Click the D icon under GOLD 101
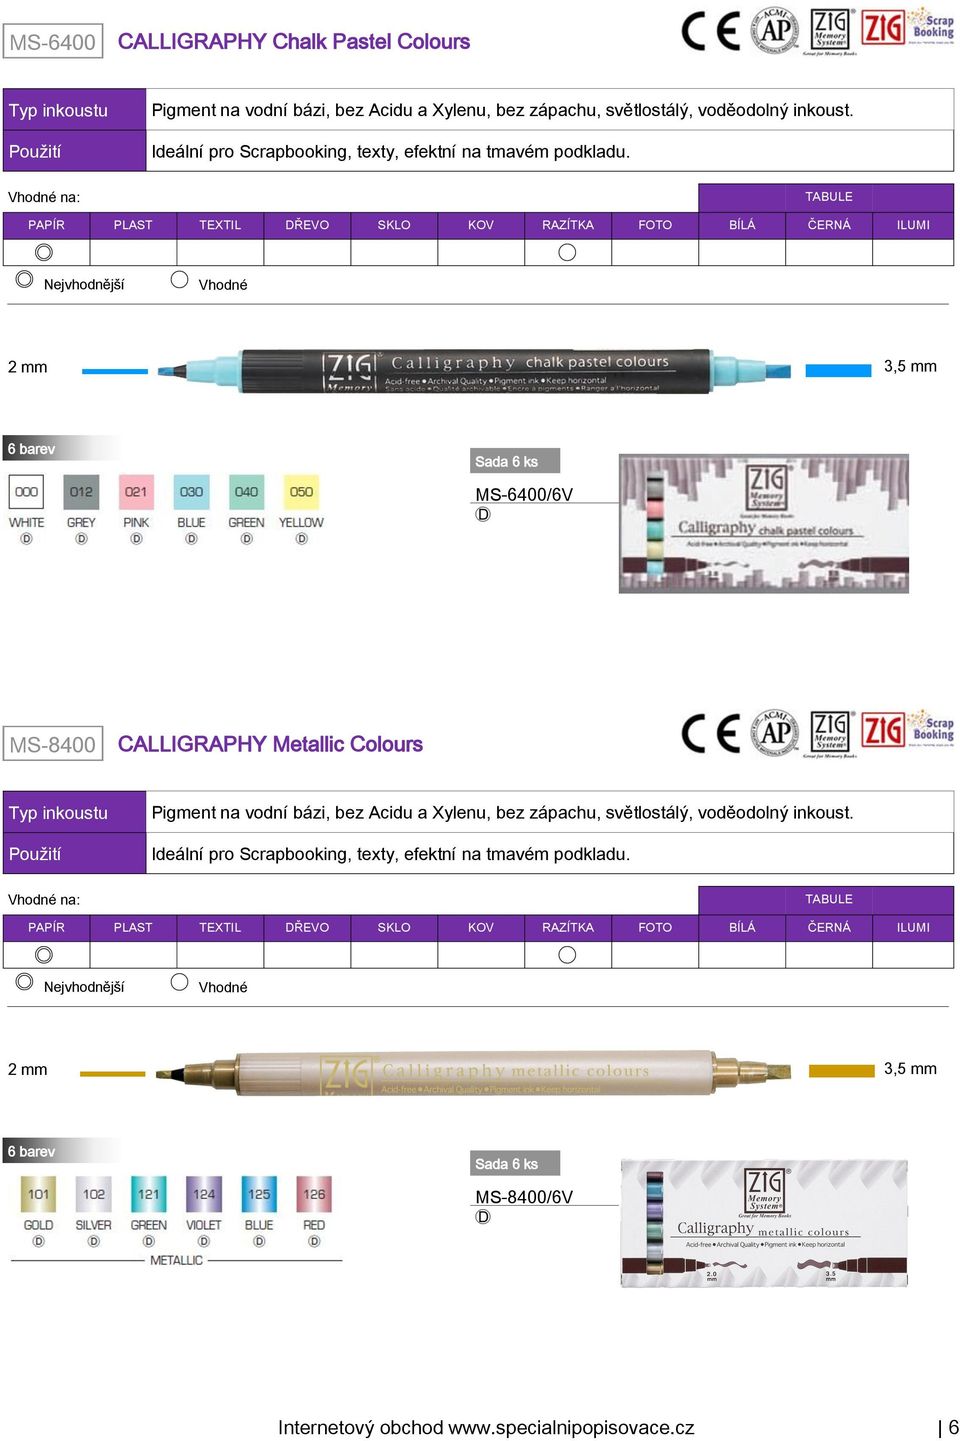Image resolution: width=960 pixels, height=1441 pixels. [38, 1241]
